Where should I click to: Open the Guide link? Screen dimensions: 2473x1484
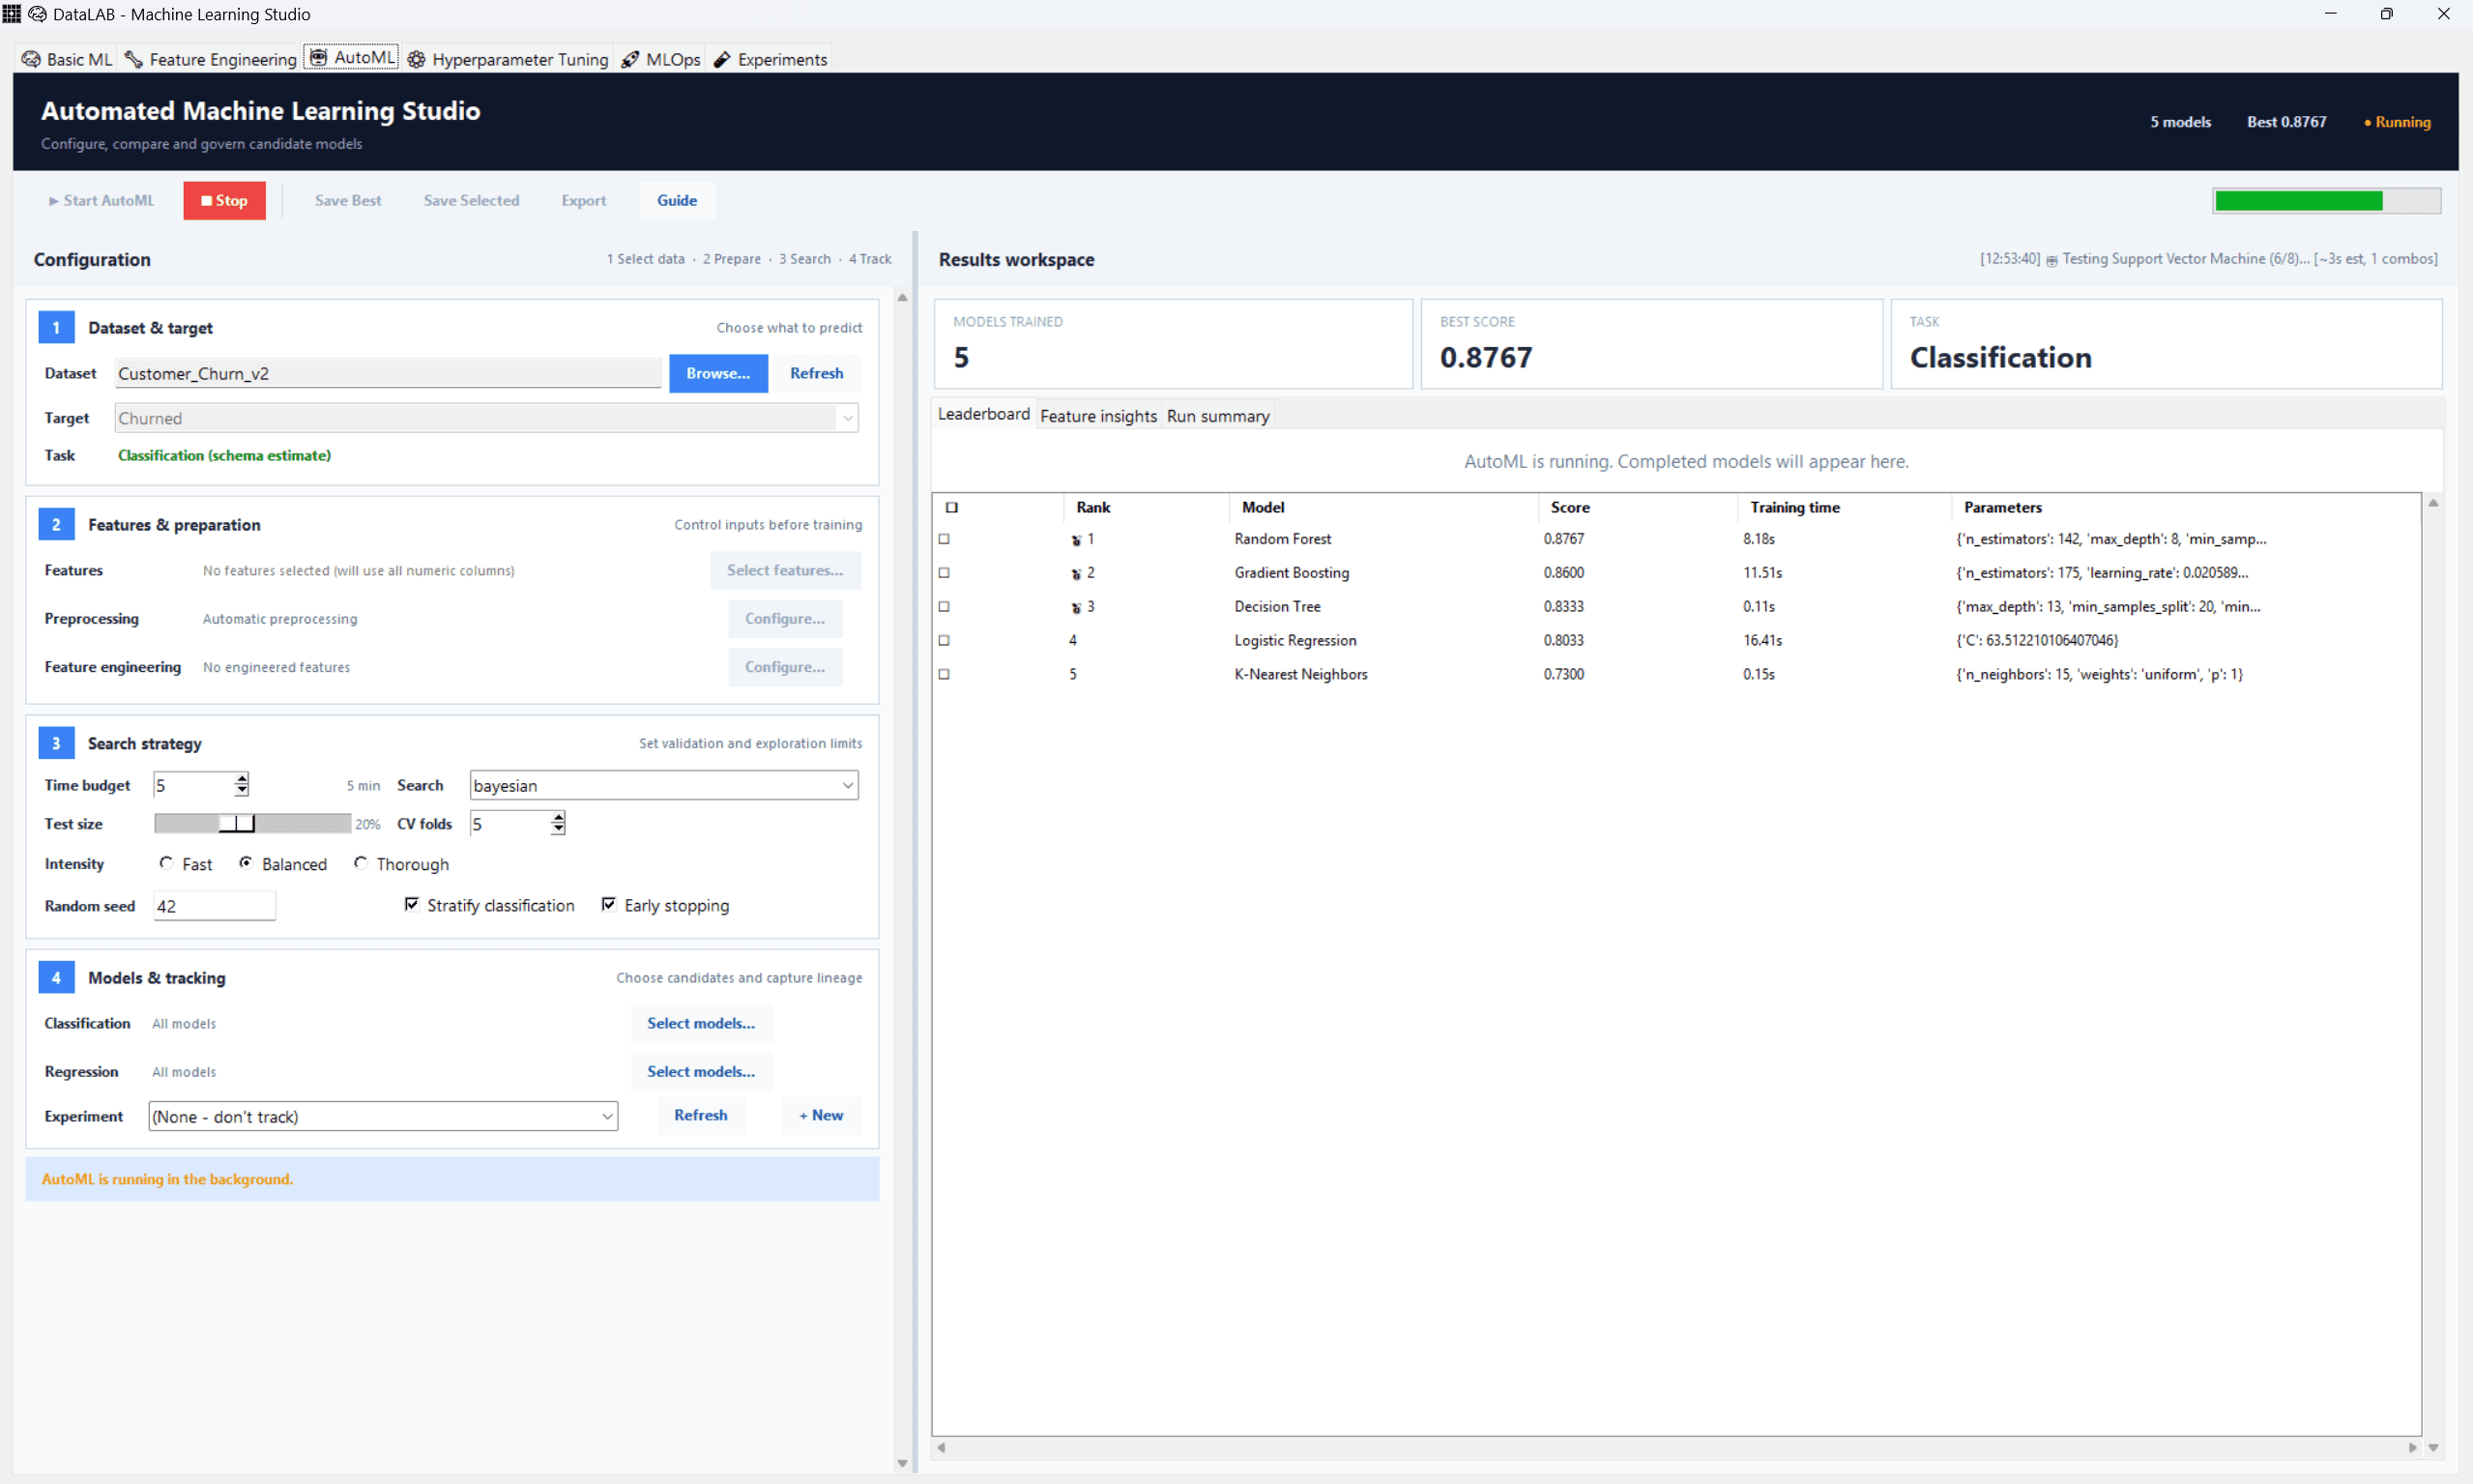[677, 201]
